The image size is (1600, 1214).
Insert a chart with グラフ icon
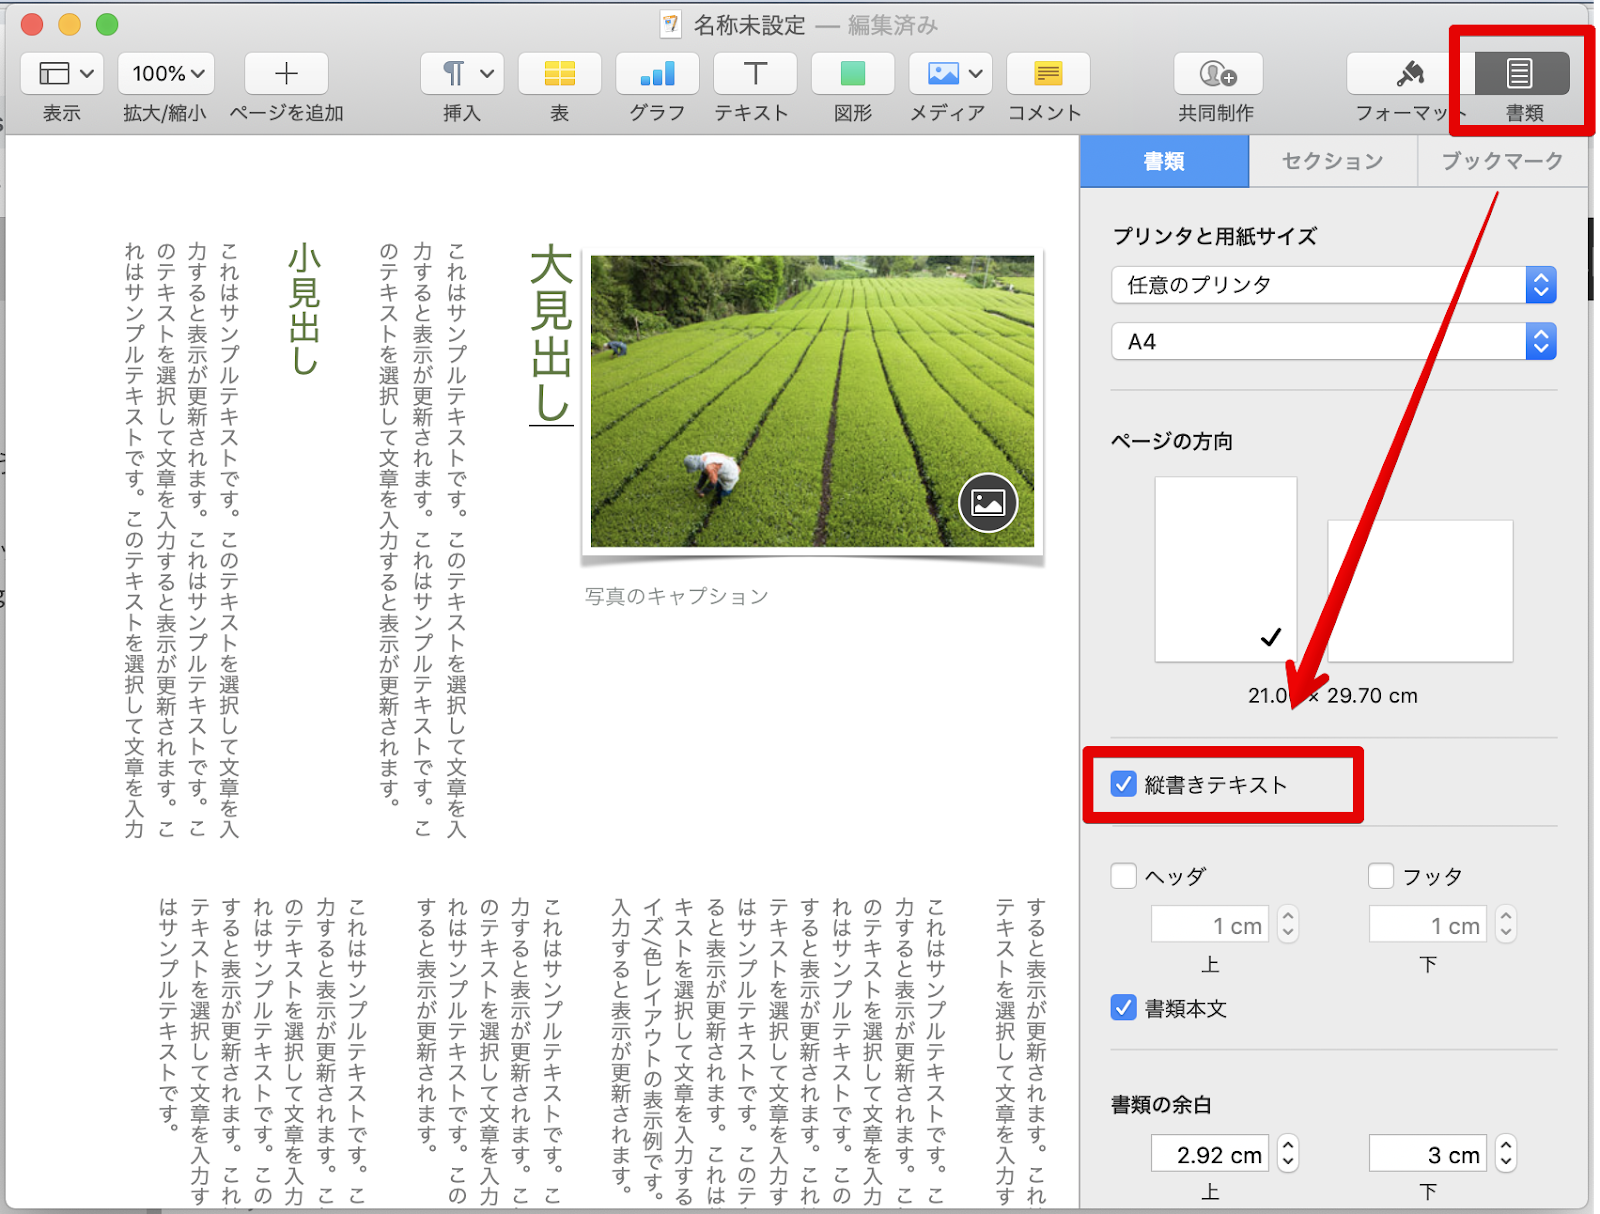coord(657,74)
